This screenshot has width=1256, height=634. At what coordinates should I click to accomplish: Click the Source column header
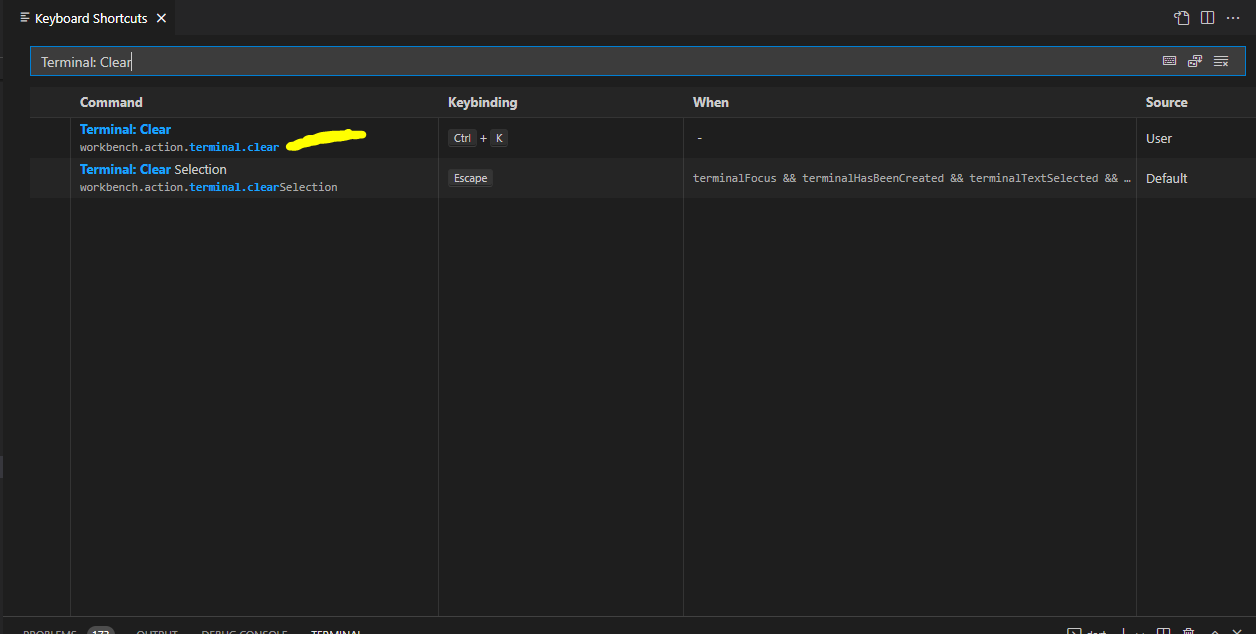point(1166,102)
